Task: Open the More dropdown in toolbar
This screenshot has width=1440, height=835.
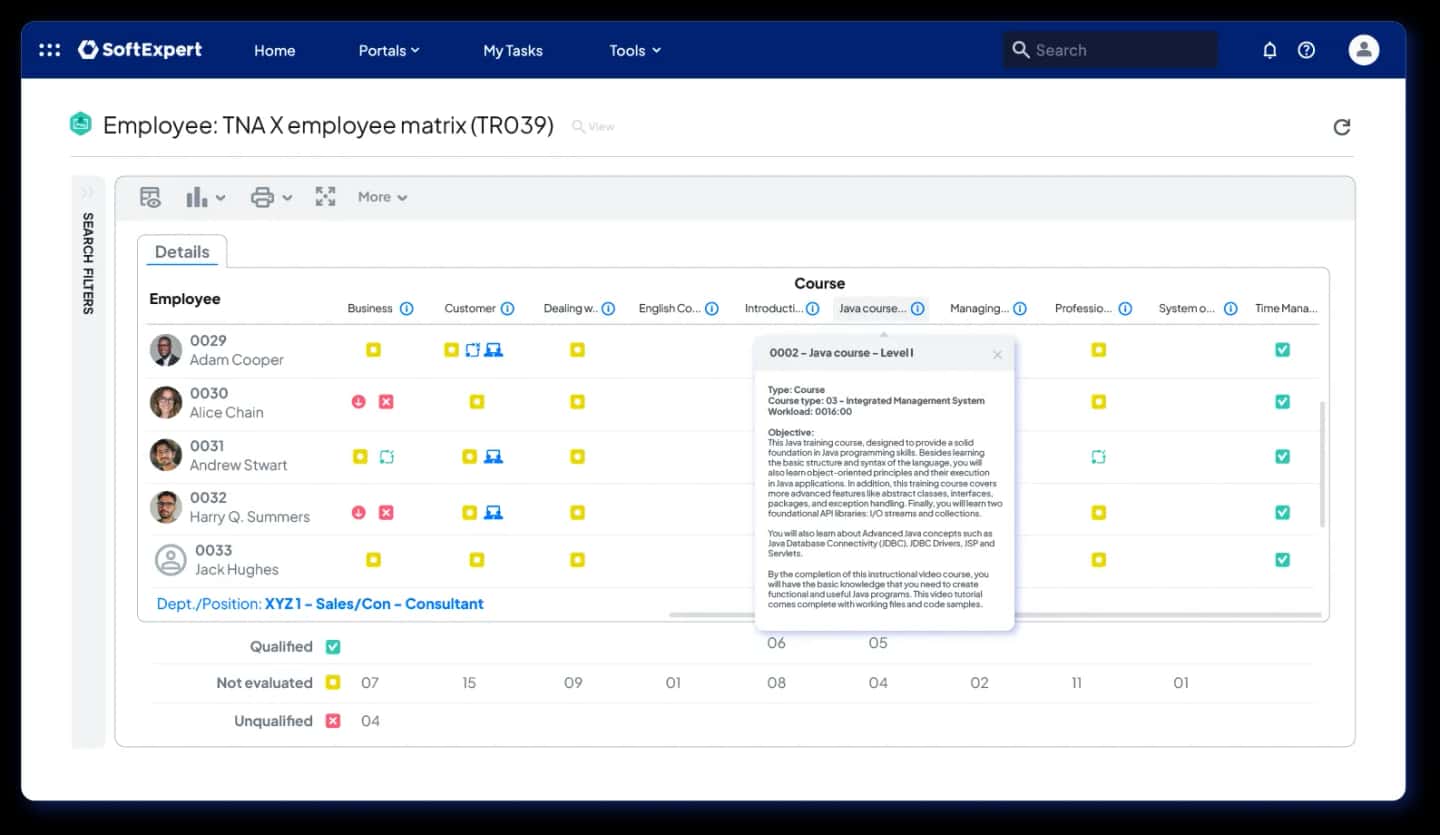Action: tap(383, 197)
